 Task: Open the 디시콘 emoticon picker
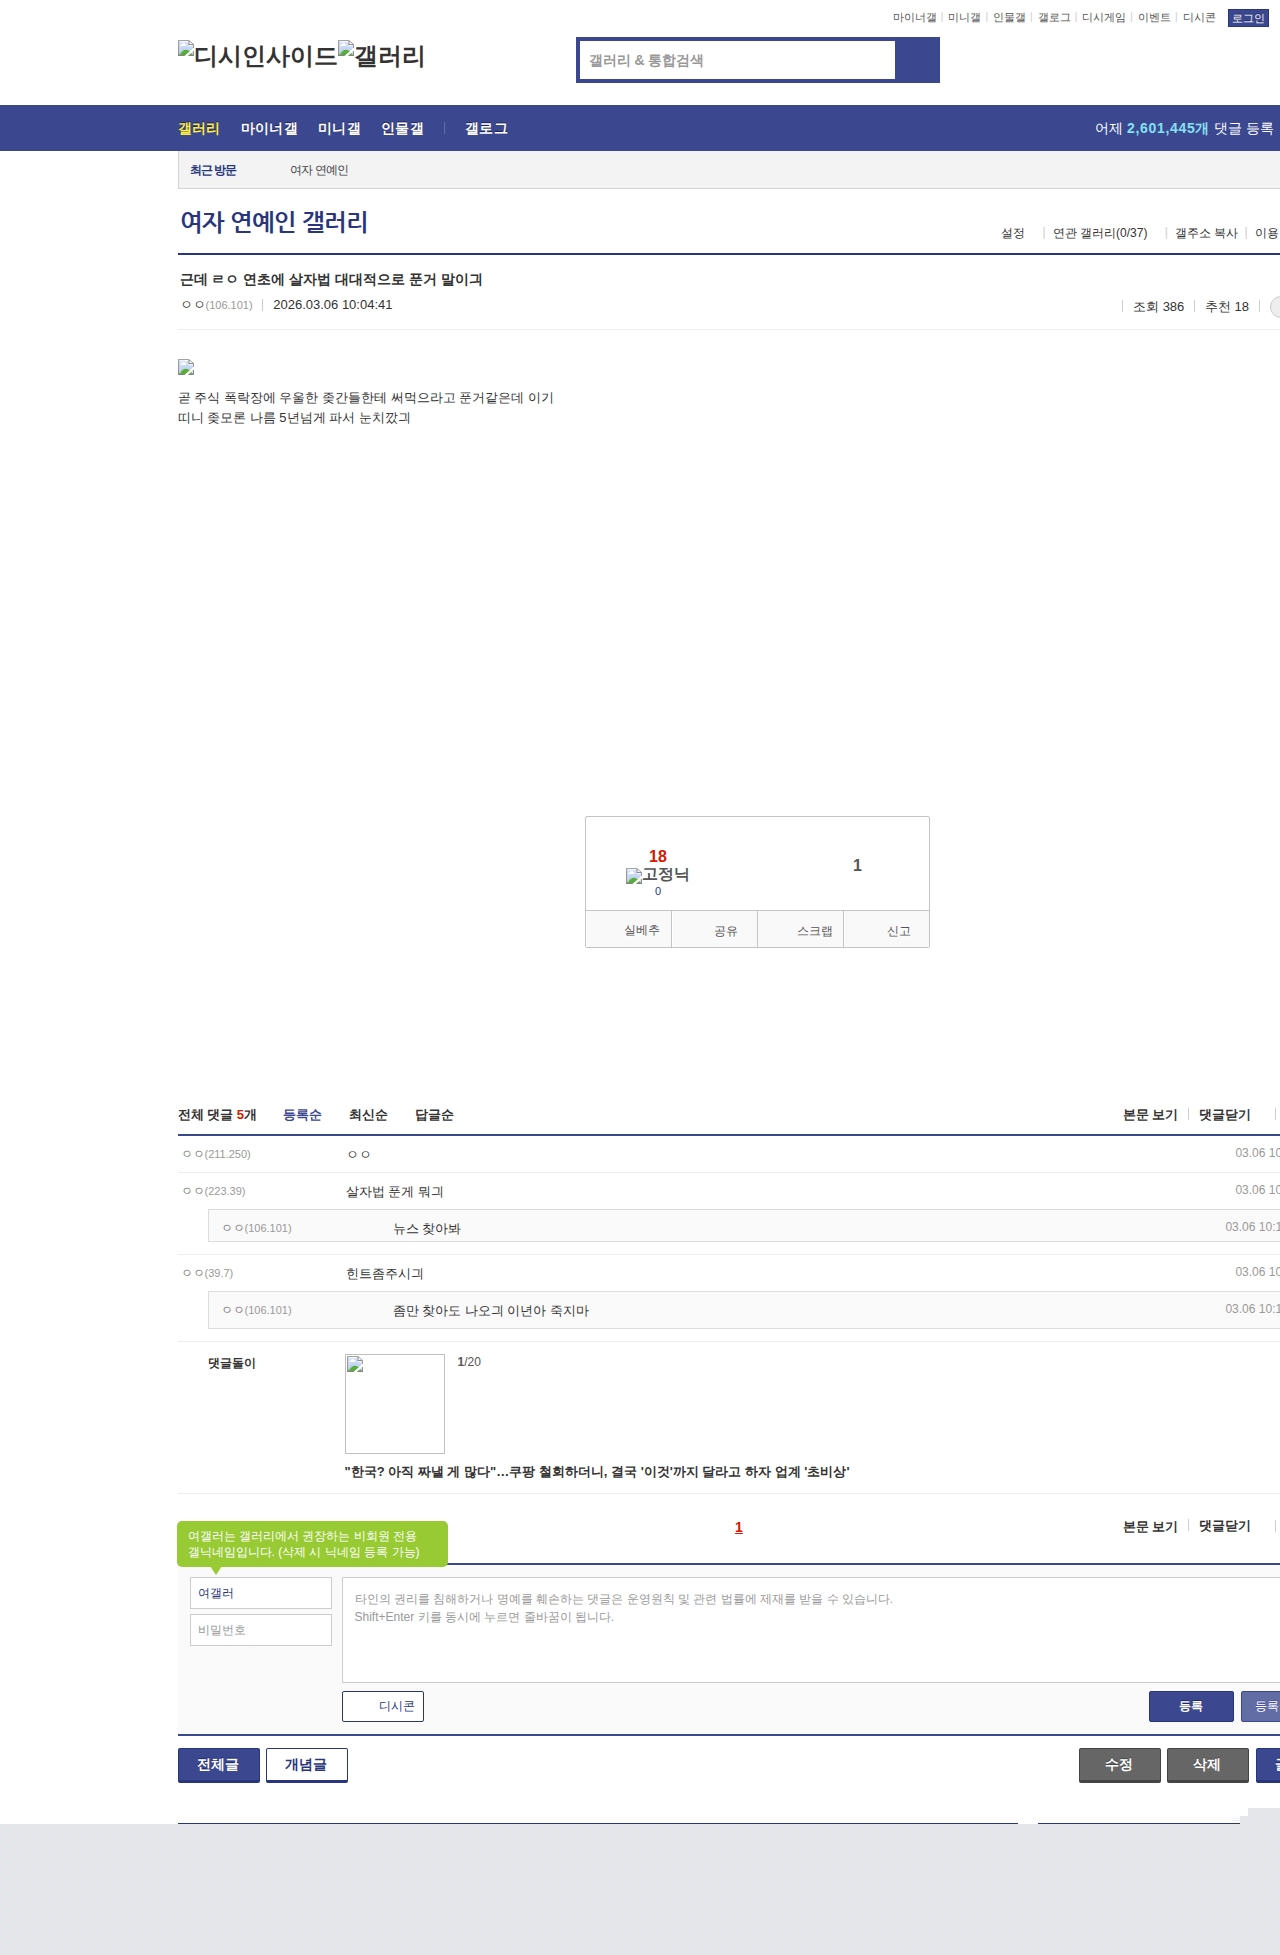point(383,1706)
